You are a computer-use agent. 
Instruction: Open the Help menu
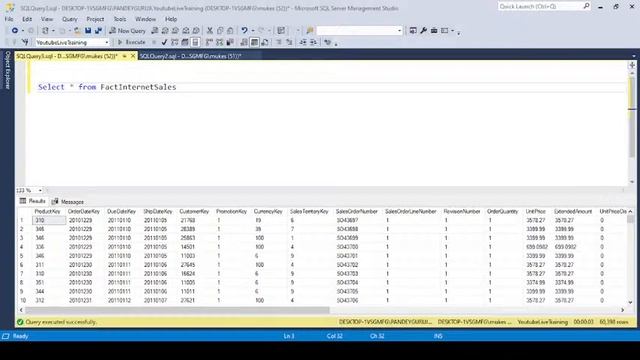(171, 19)
